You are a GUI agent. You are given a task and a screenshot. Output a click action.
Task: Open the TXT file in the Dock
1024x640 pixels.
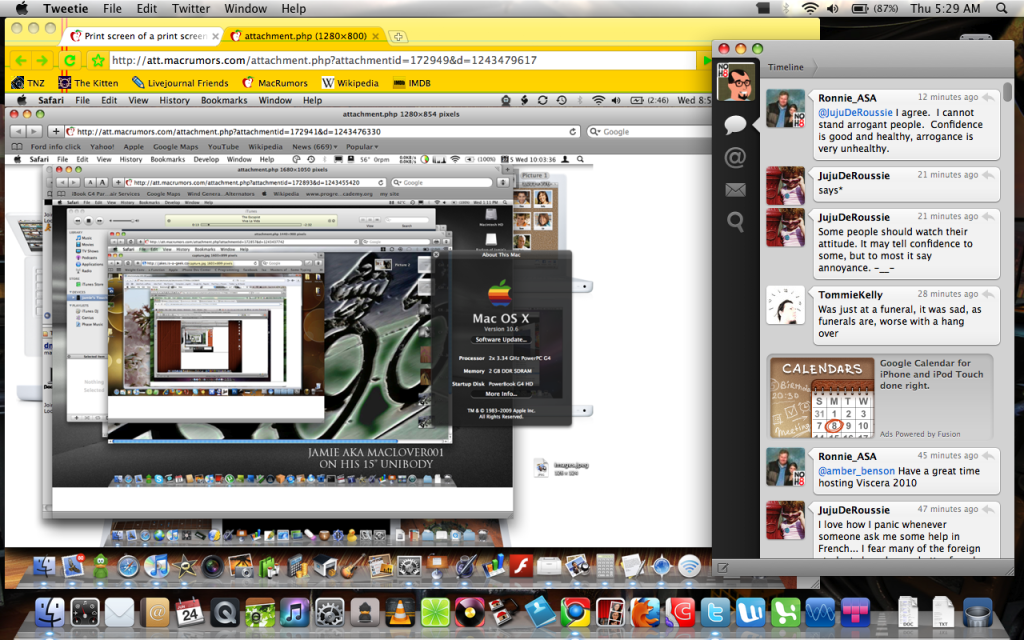click(943, 613)
